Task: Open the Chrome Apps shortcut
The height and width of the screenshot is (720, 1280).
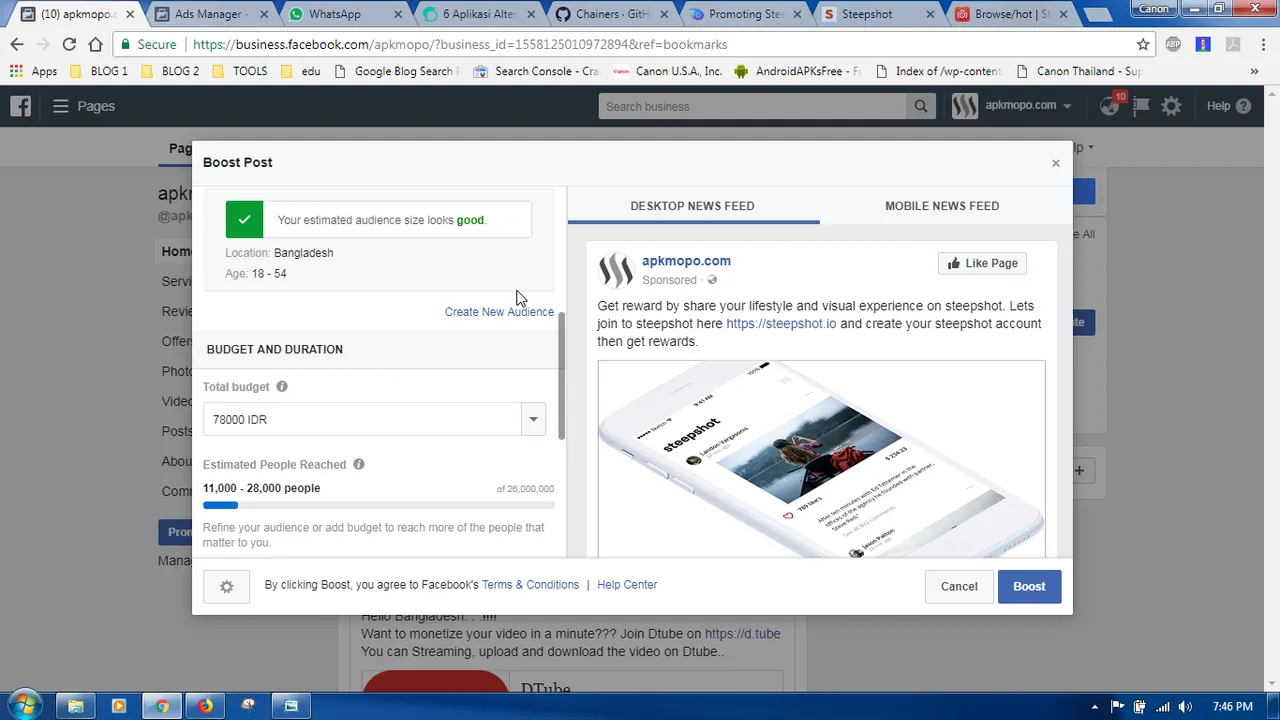Action: [33, 71]
